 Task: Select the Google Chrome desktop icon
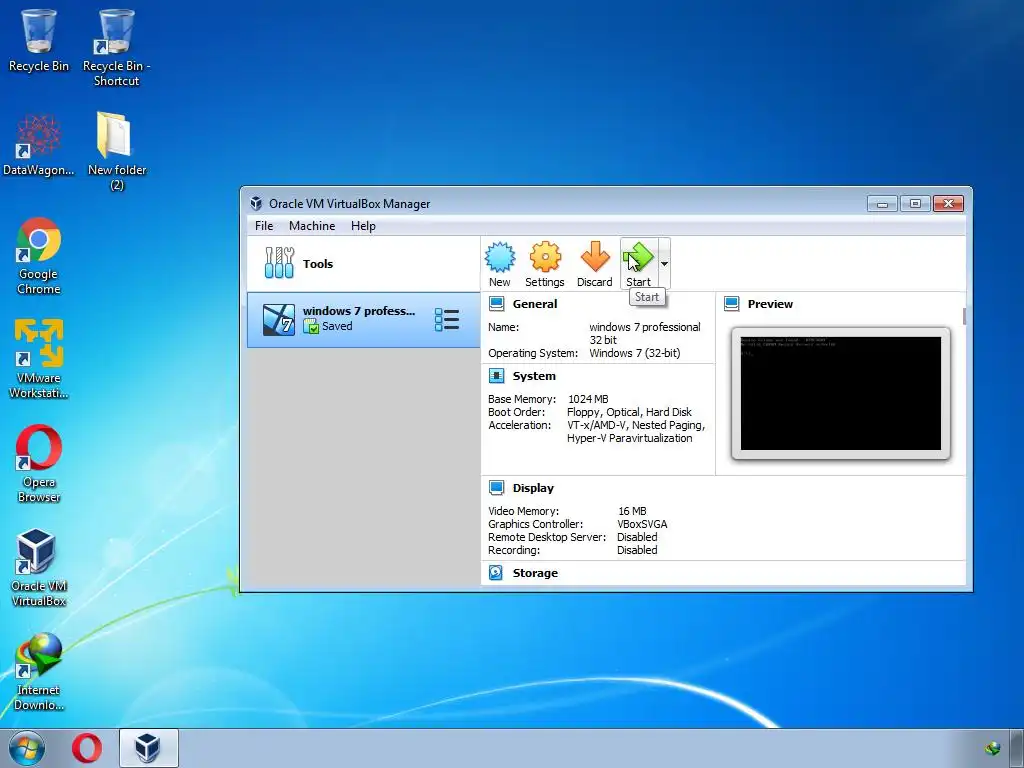39,256
